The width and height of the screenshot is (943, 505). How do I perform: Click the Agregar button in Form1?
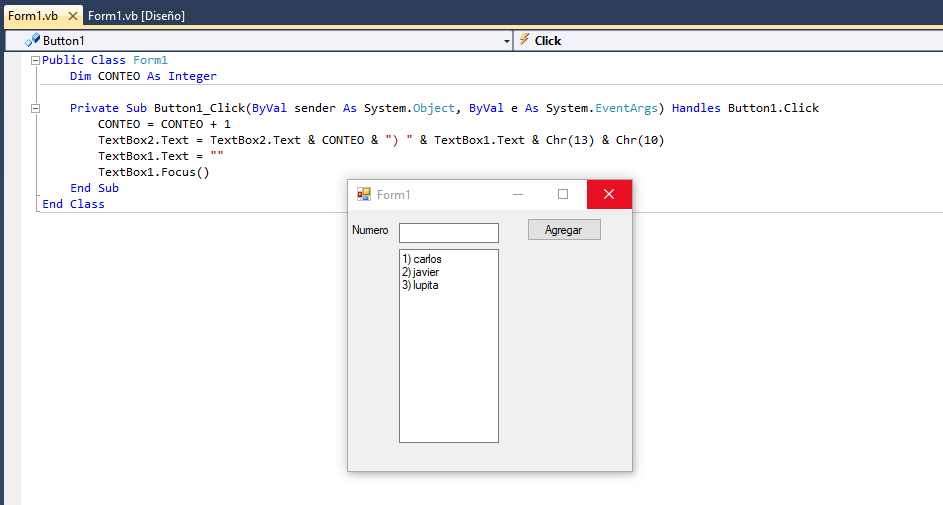tap(564, 230)
